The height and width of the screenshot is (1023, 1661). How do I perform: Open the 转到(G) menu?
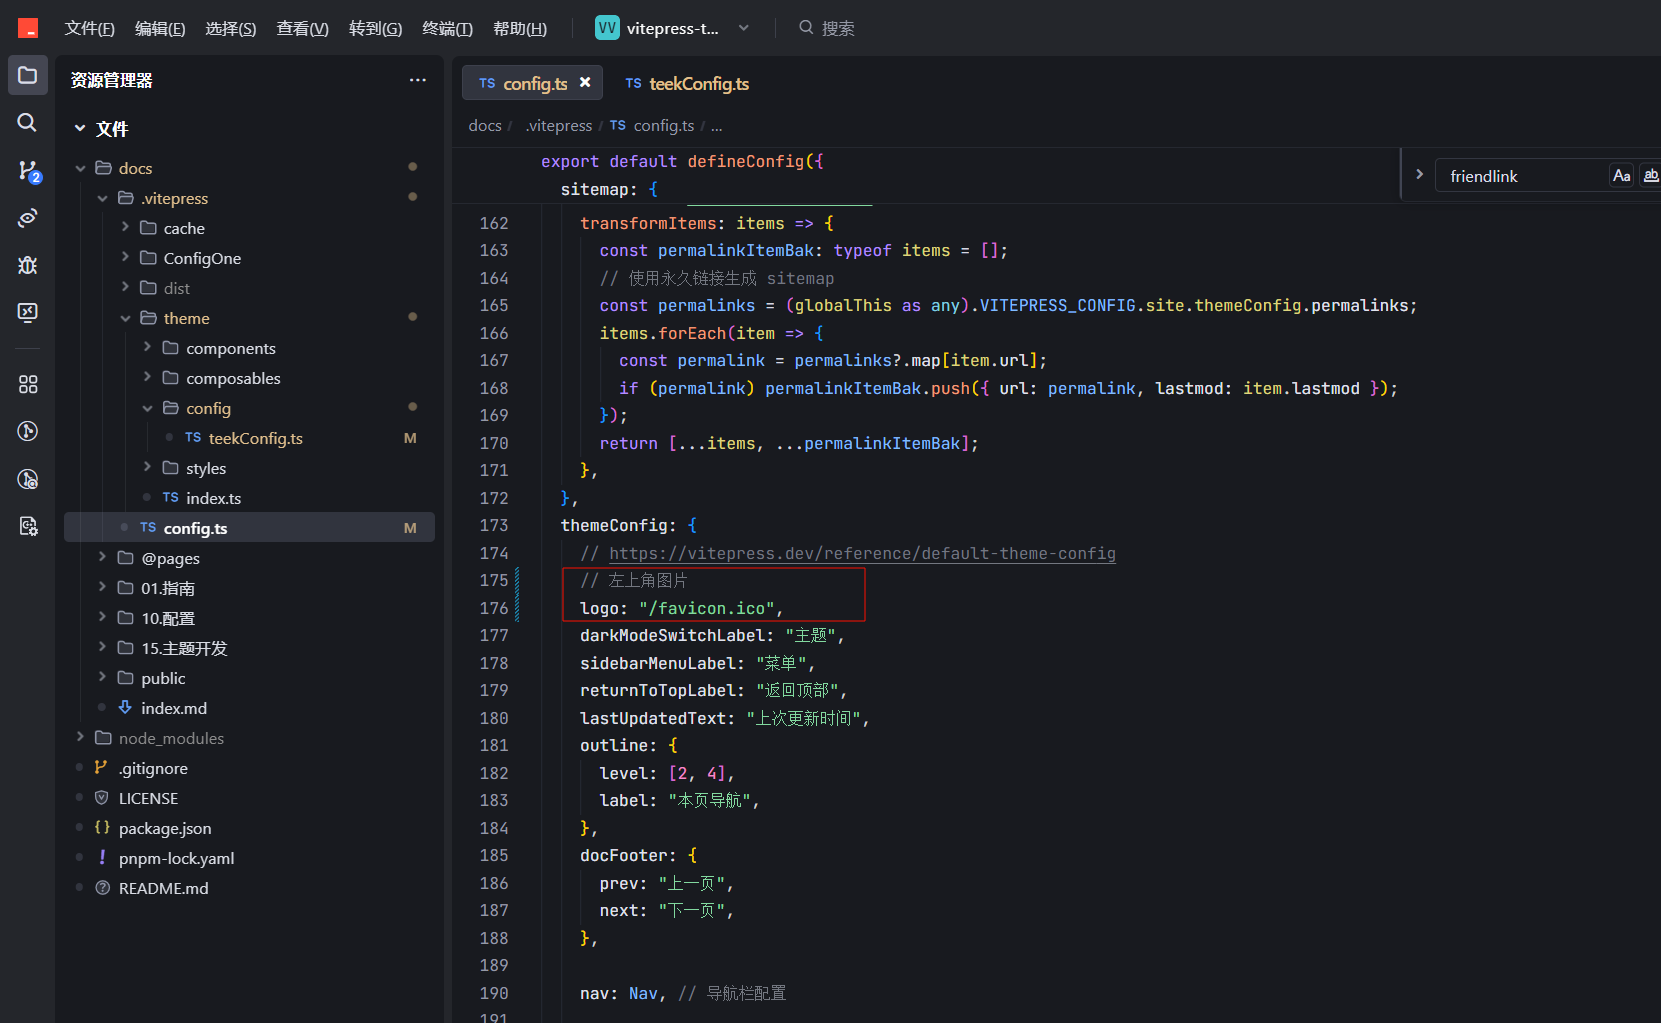click(375, 28)
